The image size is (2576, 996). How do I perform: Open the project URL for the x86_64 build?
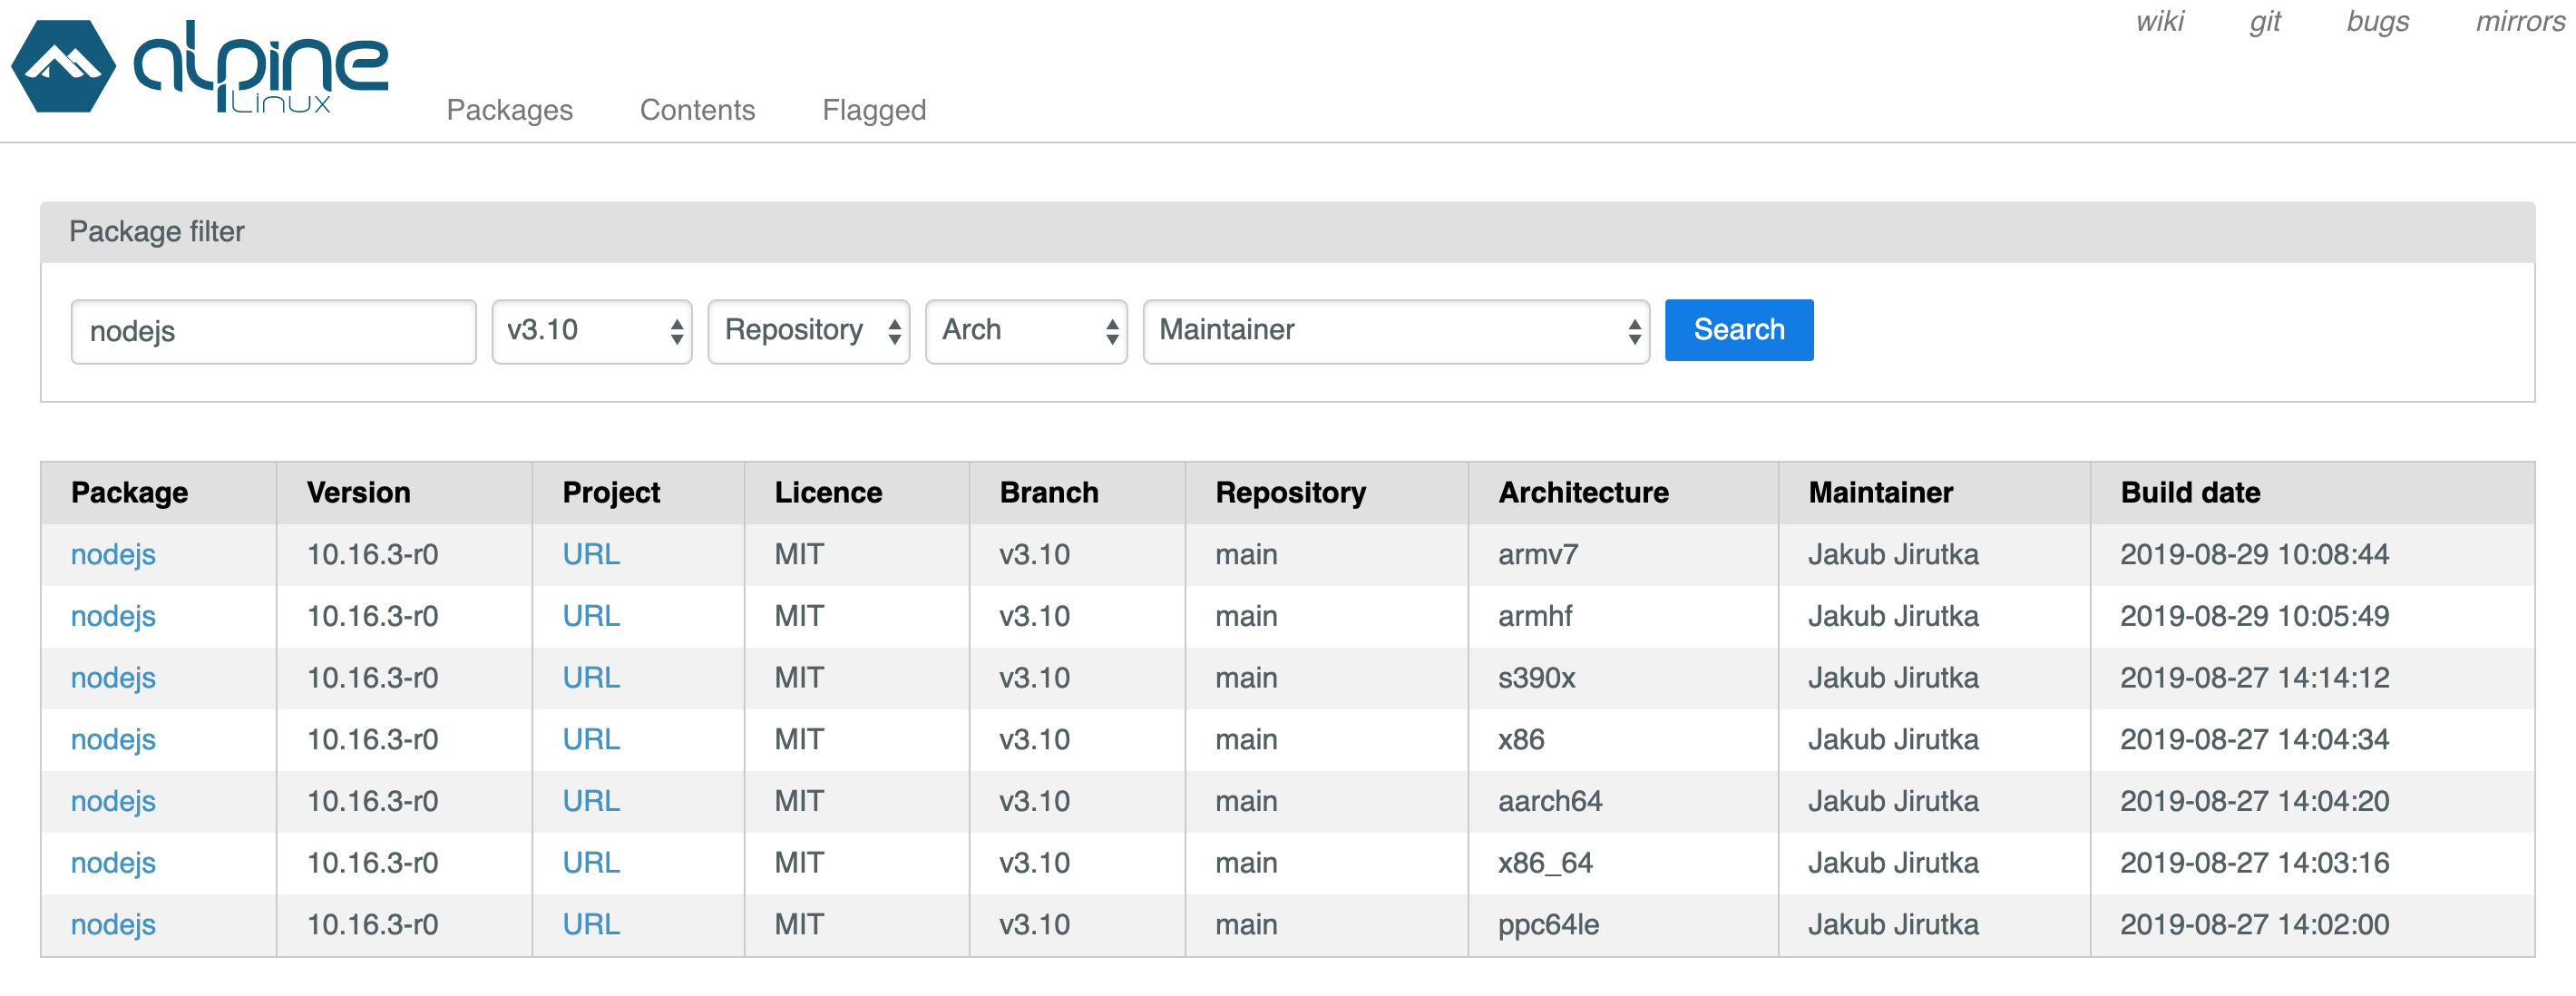click(591, 862)
